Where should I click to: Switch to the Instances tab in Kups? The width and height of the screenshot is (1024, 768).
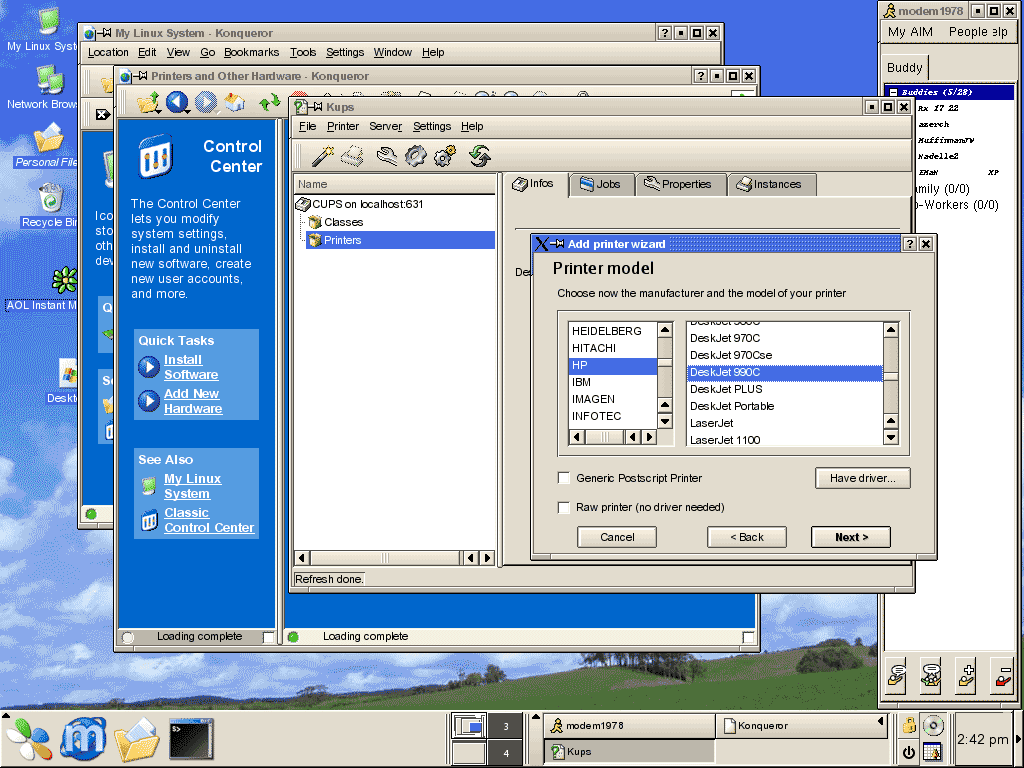coord(771,184)
